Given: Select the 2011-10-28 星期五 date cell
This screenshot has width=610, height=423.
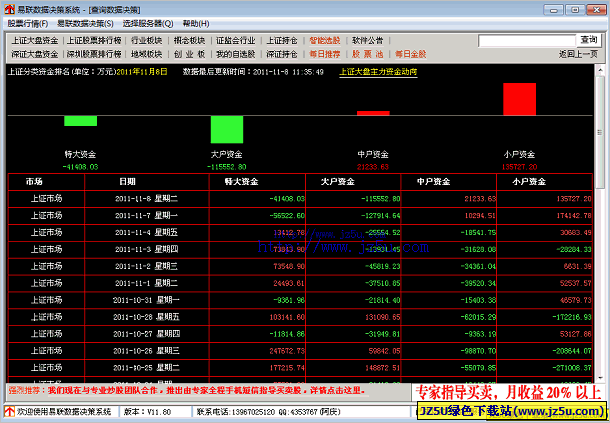Looking at the screenshot, I should pos(147,317).
